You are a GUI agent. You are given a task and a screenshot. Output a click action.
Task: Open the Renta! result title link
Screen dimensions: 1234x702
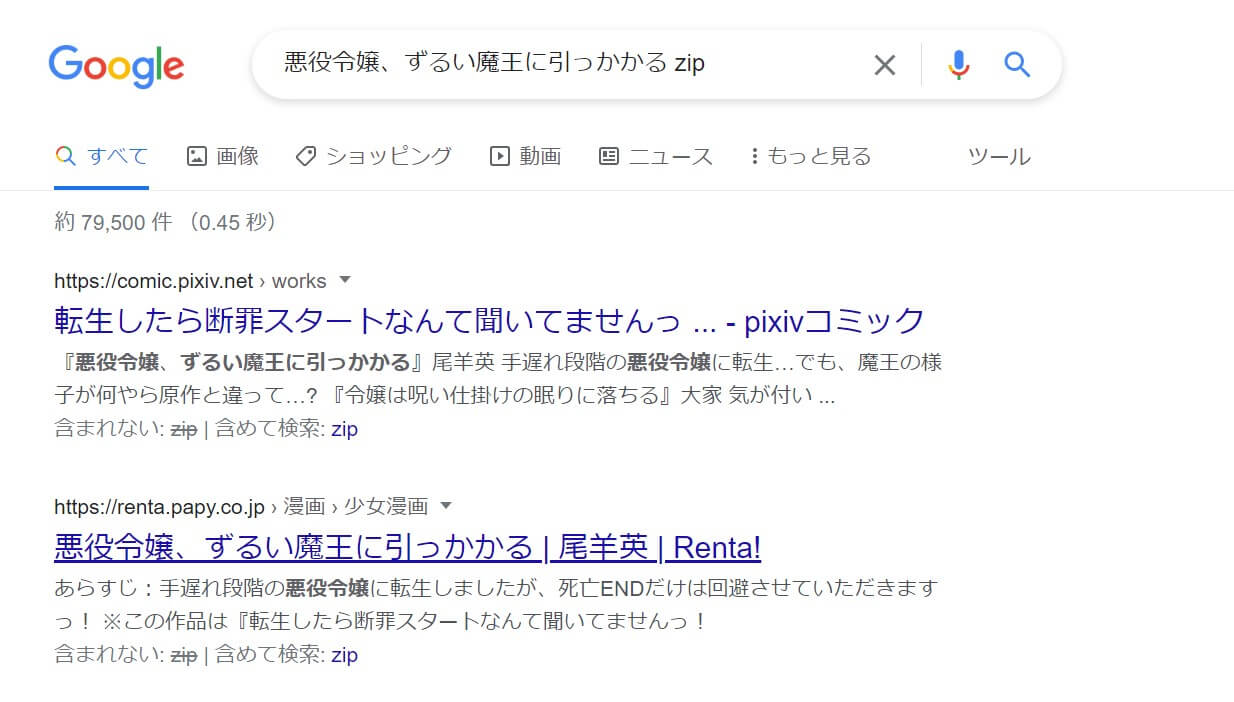(408, 547)
